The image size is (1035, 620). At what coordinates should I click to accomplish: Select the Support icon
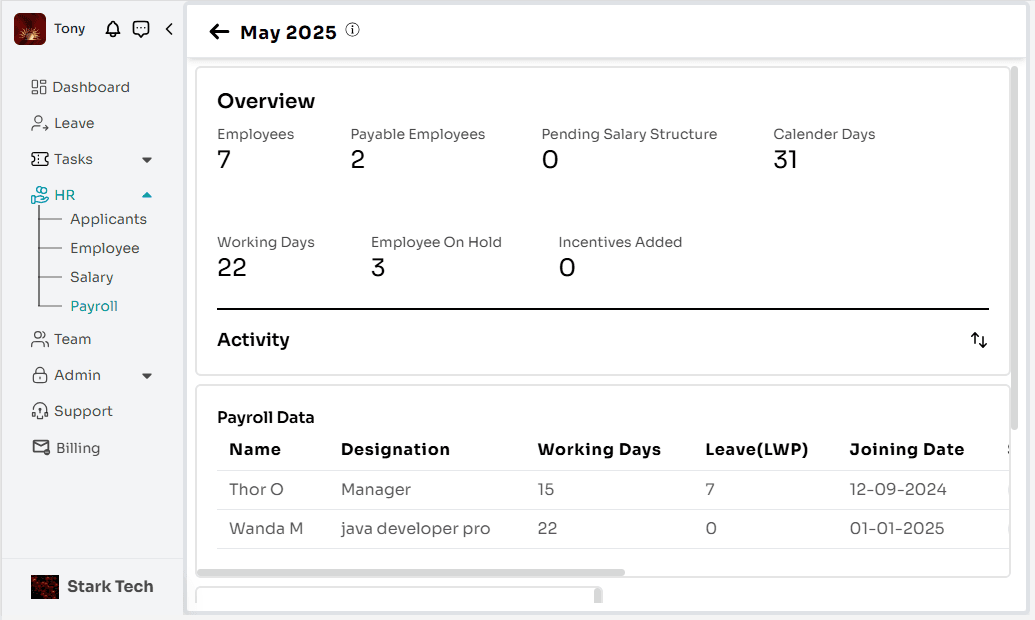[39, 411]
